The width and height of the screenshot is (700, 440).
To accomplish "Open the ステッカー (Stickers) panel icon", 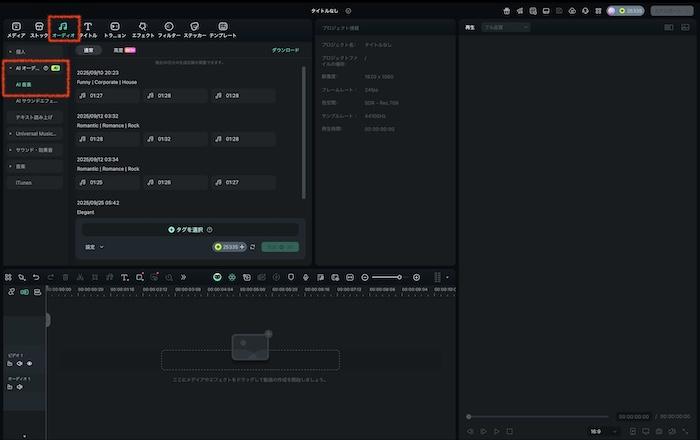I will click(195, 28).
